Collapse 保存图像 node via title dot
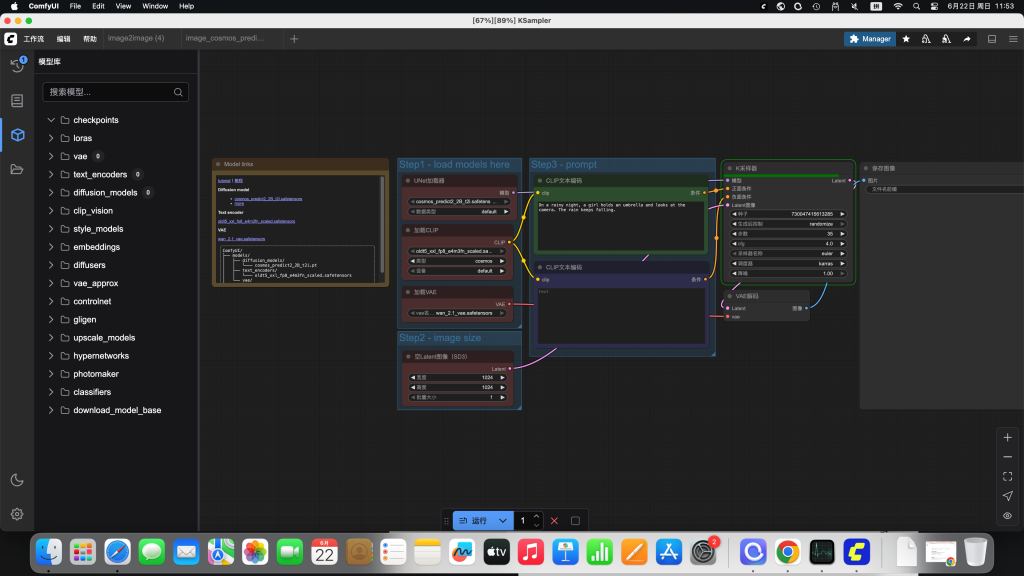This screenshot has width=1024, height=576. pyautogui.click(x=866, y=168)
